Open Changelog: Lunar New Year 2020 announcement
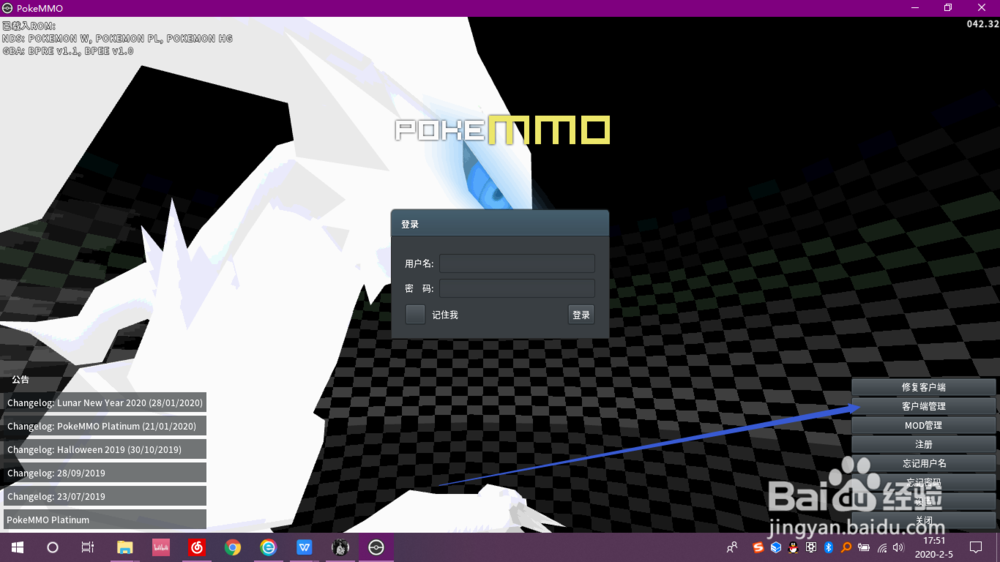This screenshot has width=1000, height=562. click(x=105, y=403)
